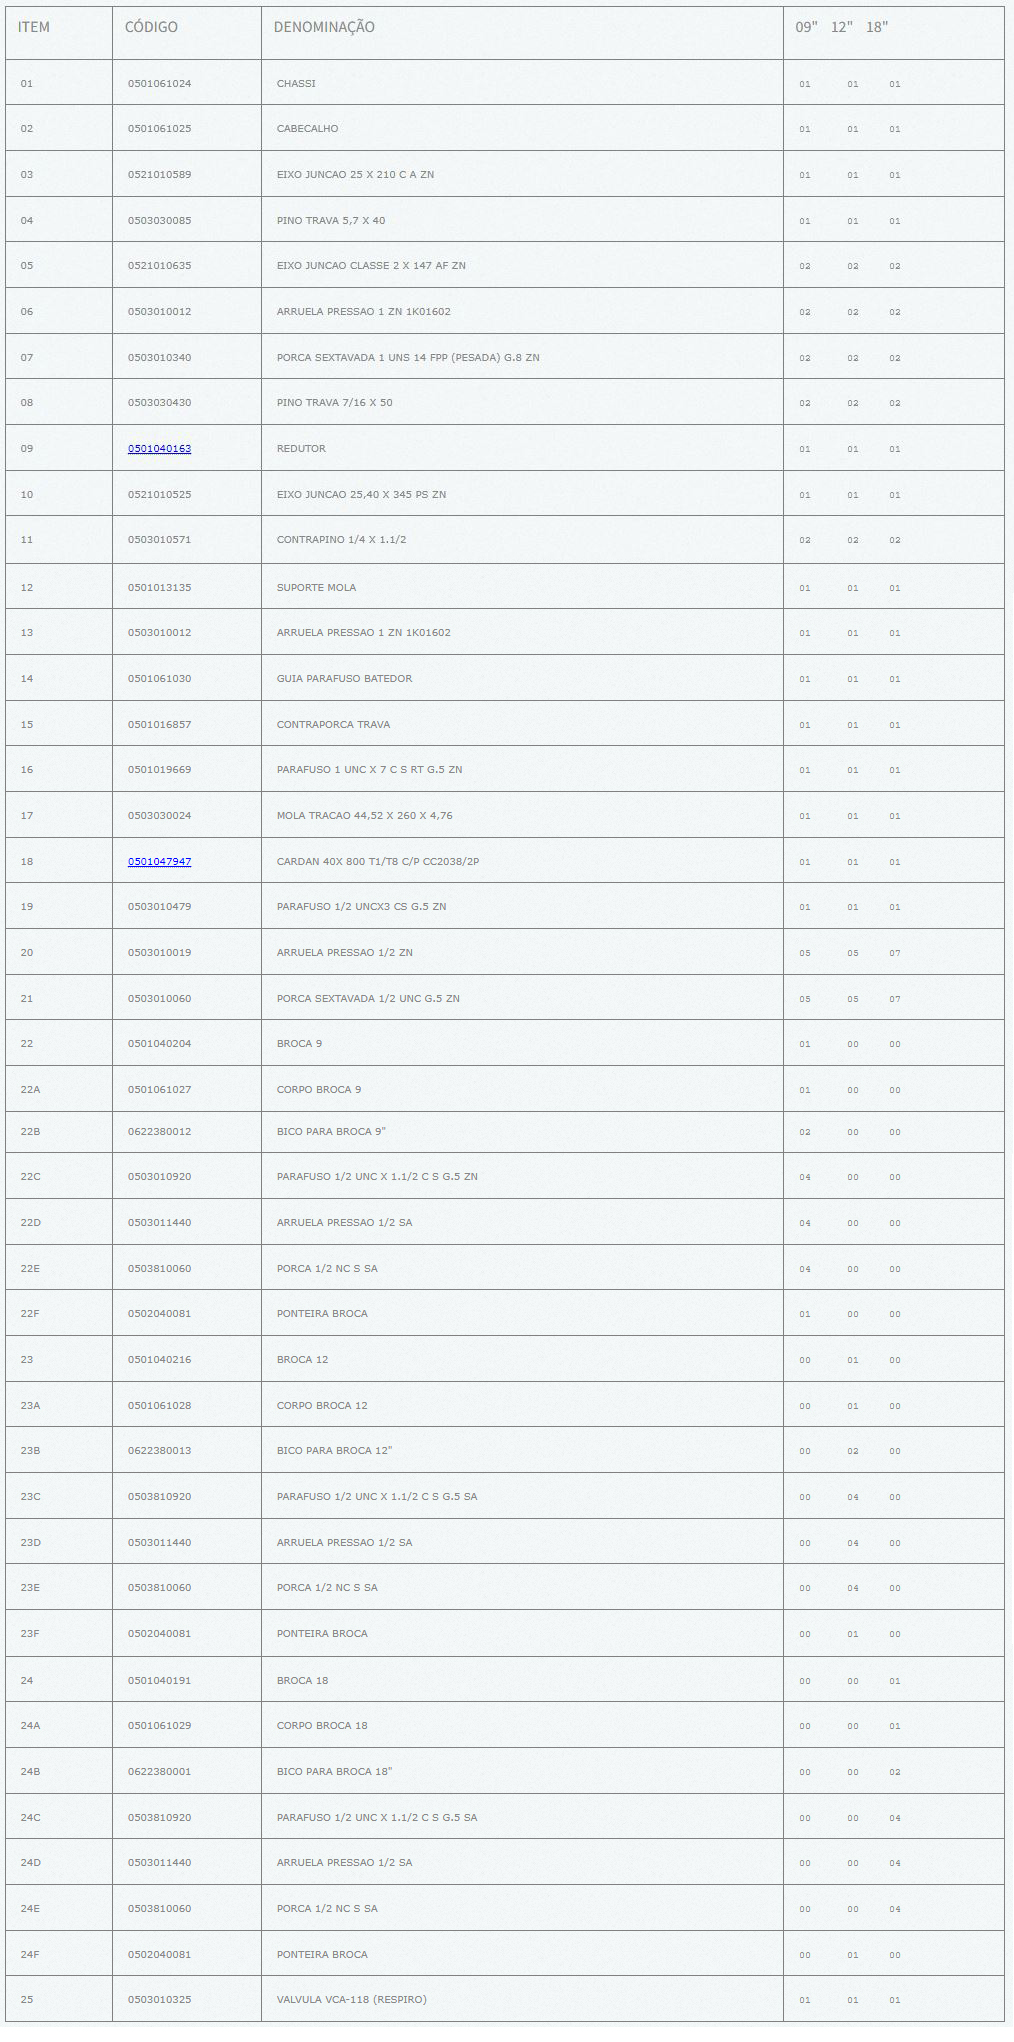The height and width of the screenshot is (2042, 1014).
Task: Select the VALVULA VCA-118 (RESPIRO) cell
Action: pyautogui.click(x=351, y=2000)
